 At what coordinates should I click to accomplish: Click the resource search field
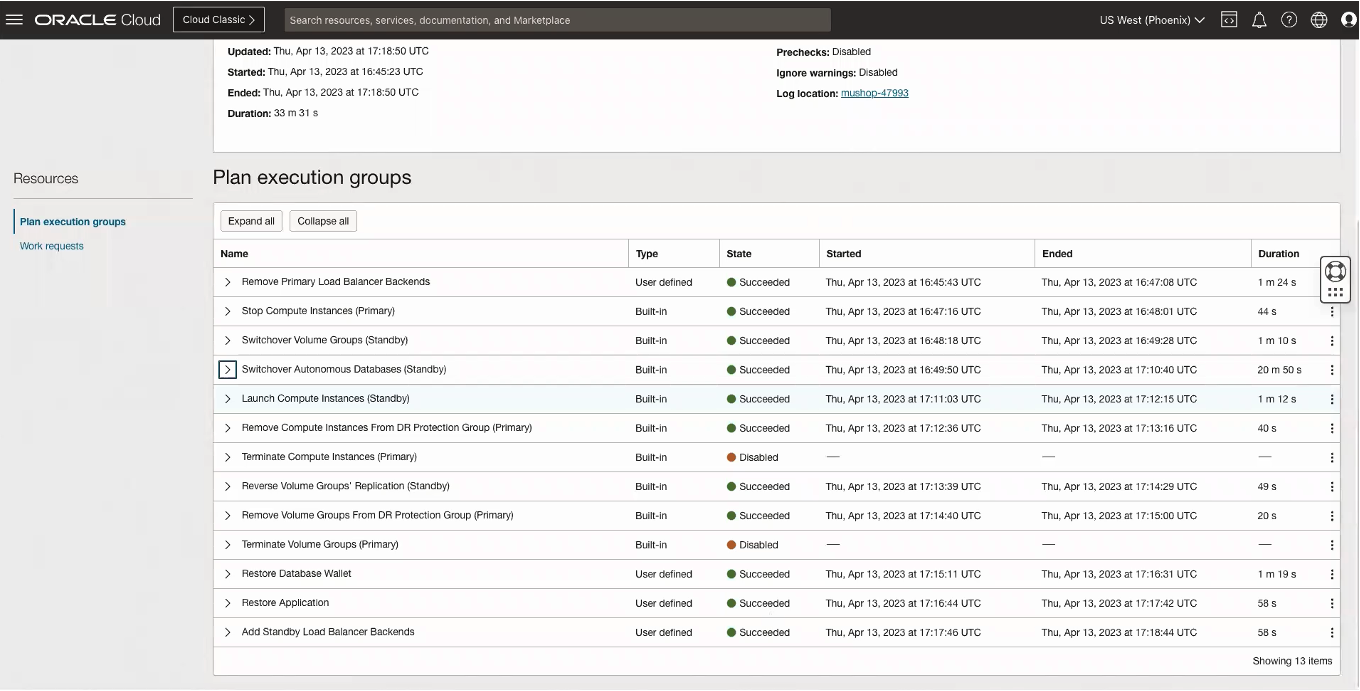[x=556, y=19]
